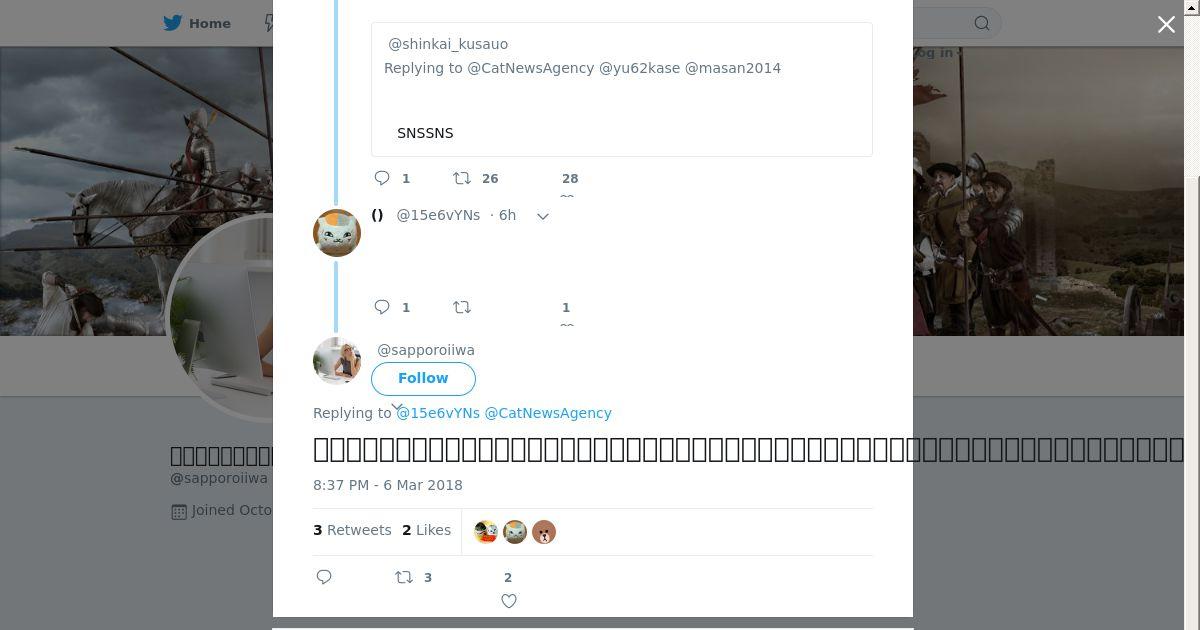
Task: Open the @CatNewsAgency link in Replying to
Action: point(548,413)
